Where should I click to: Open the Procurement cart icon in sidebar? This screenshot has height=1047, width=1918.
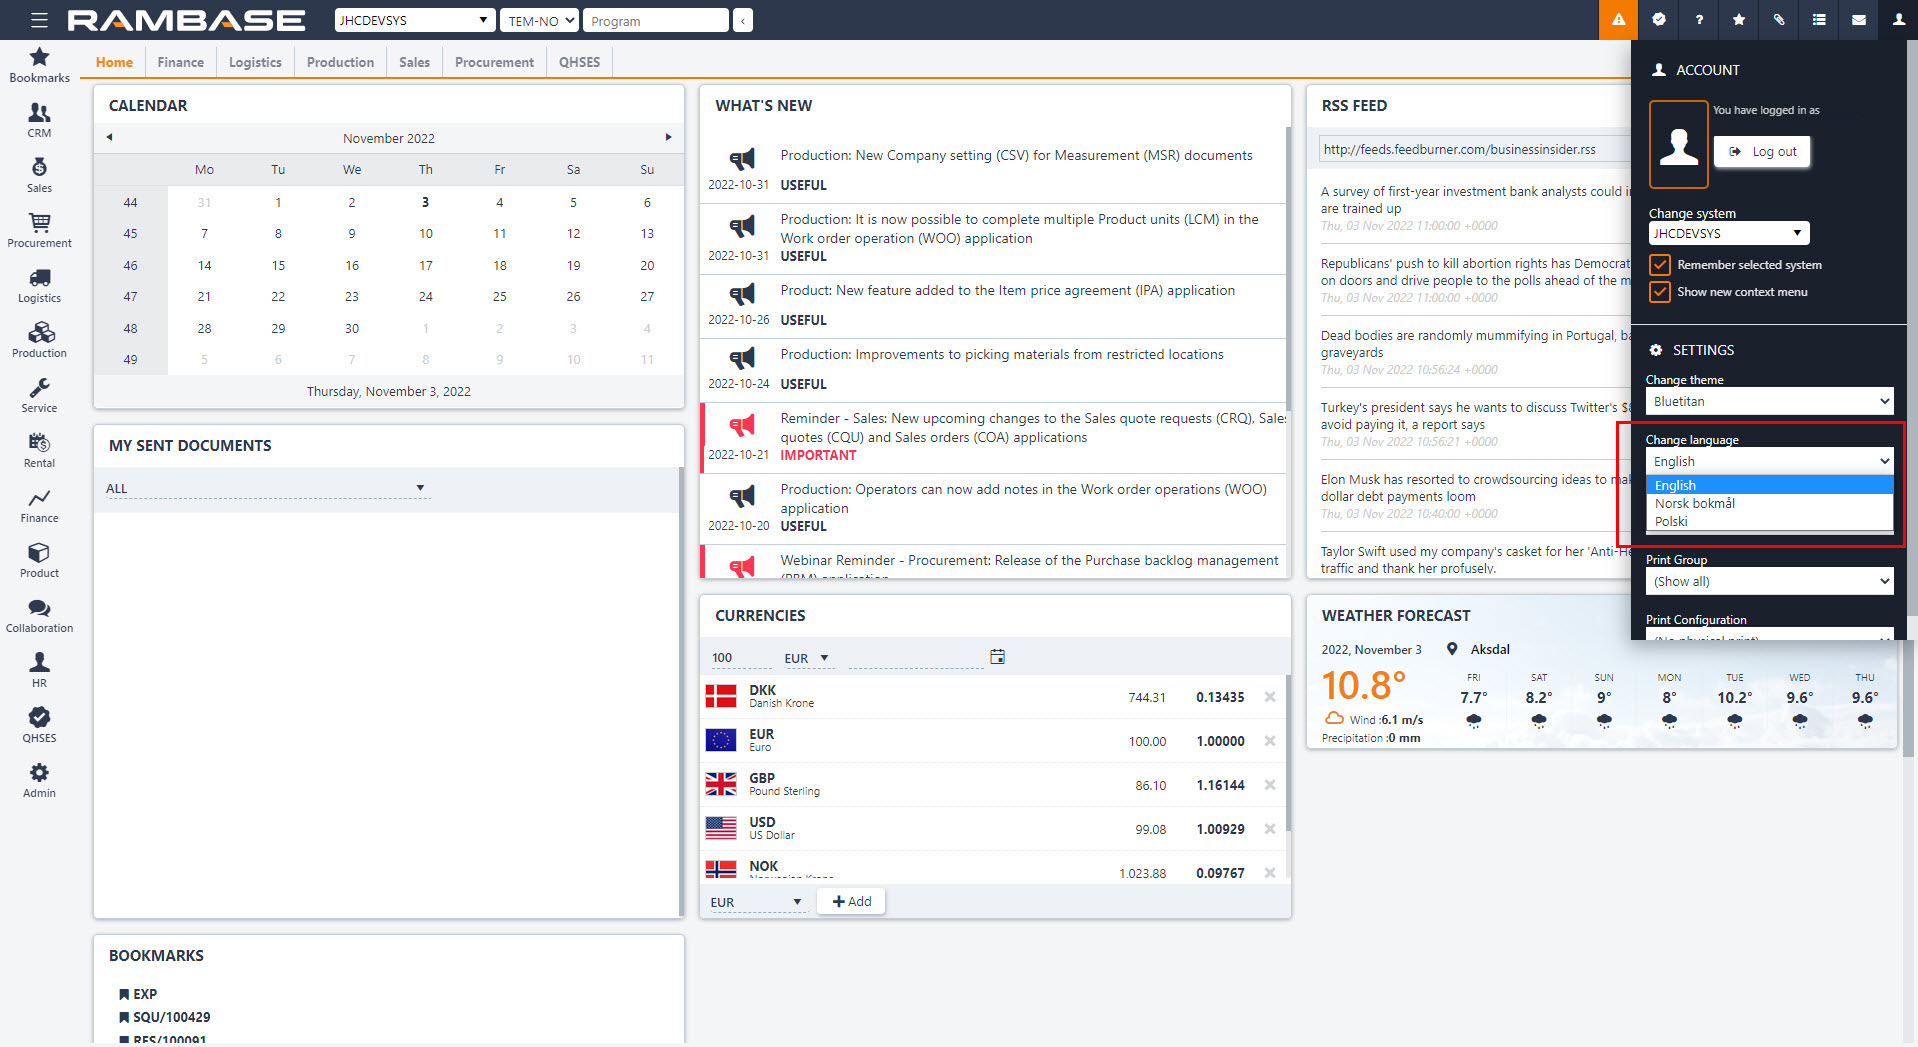(39, 229)
